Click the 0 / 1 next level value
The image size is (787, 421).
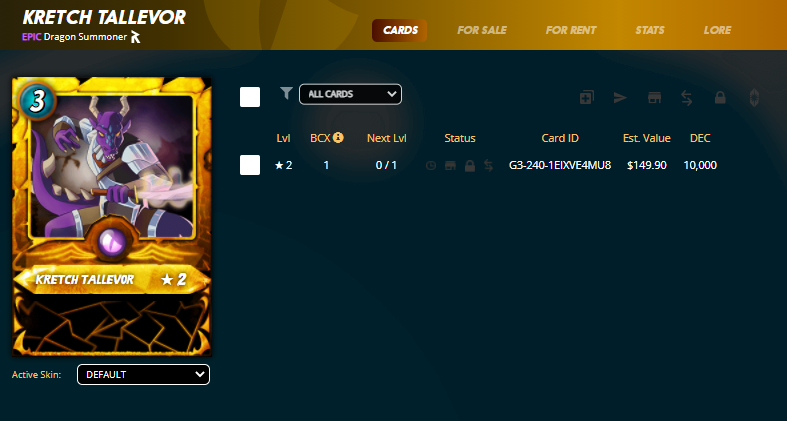(x=386, y=165)
